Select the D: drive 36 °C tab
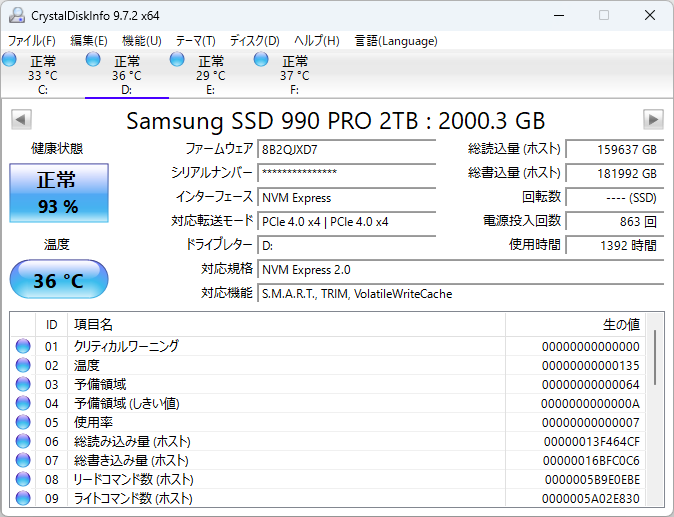 point(127,74)
